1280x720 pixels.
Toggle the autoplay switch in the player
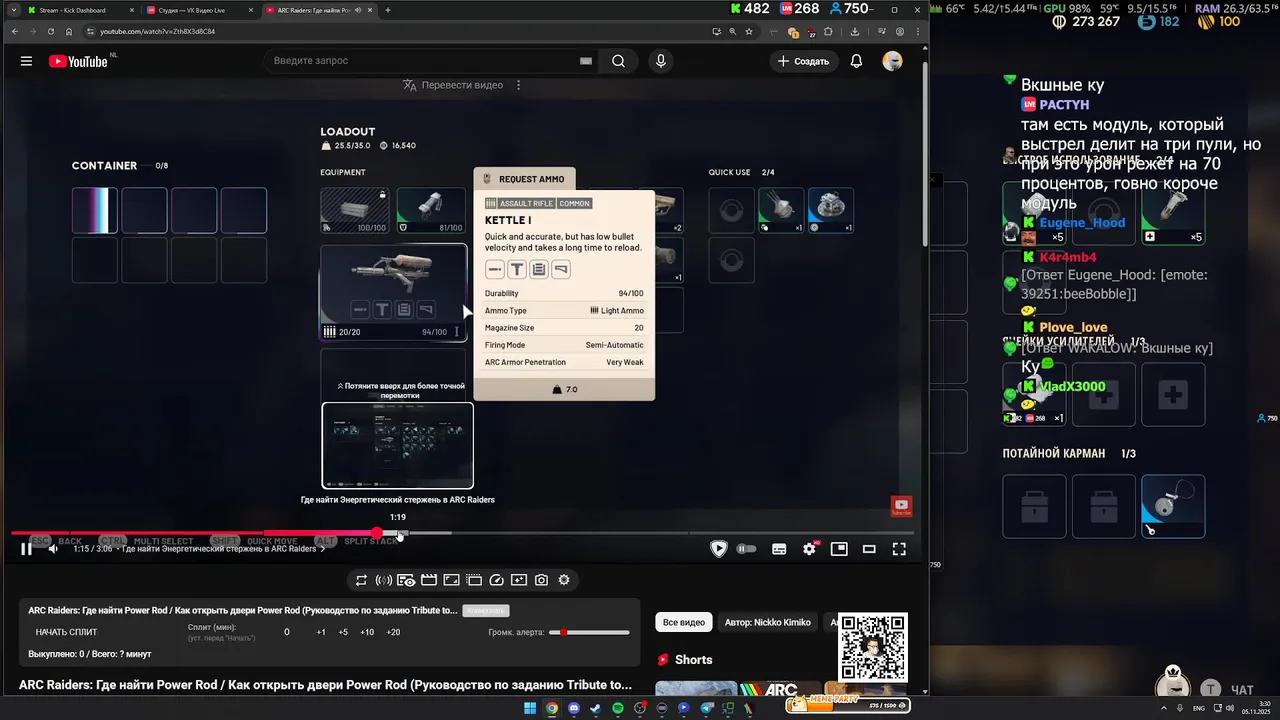[x=746, y=548]
